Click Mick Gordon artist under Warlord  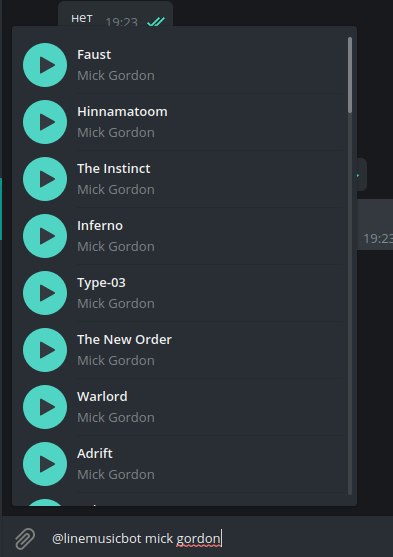click(x=116, y=417)
